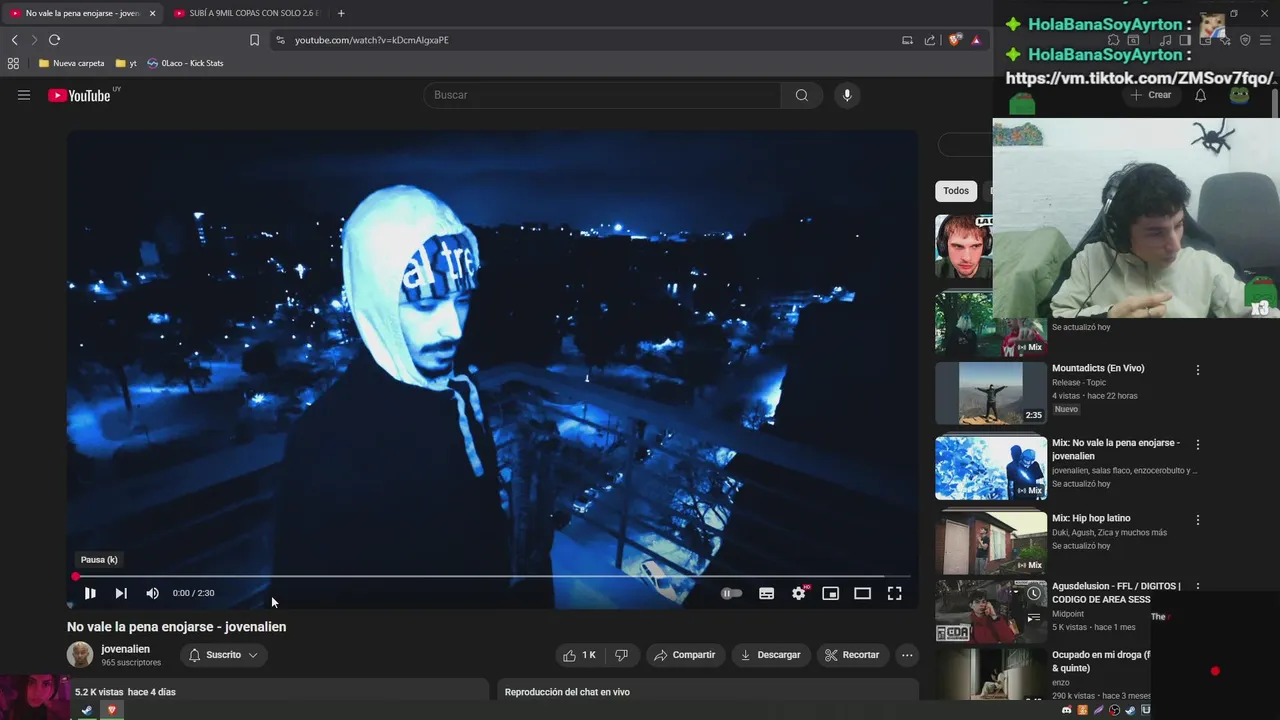Skip to the next video
This screenshot has height=720, width=1280.
121,593
